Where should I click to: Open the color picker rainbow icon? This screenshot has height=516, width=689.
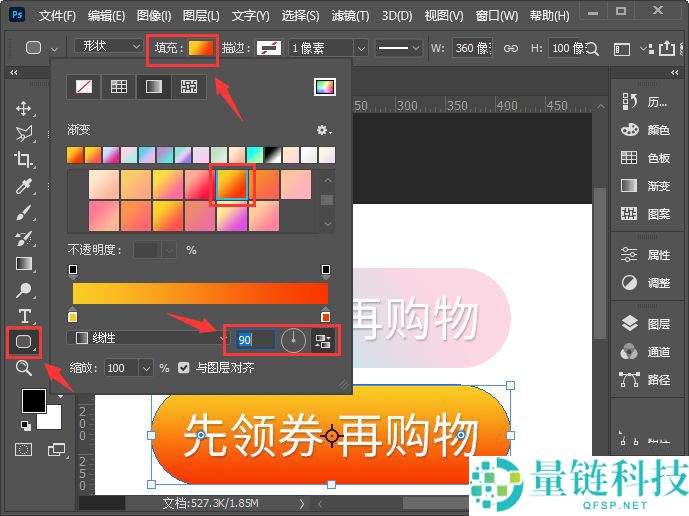(x=324, y=87)
